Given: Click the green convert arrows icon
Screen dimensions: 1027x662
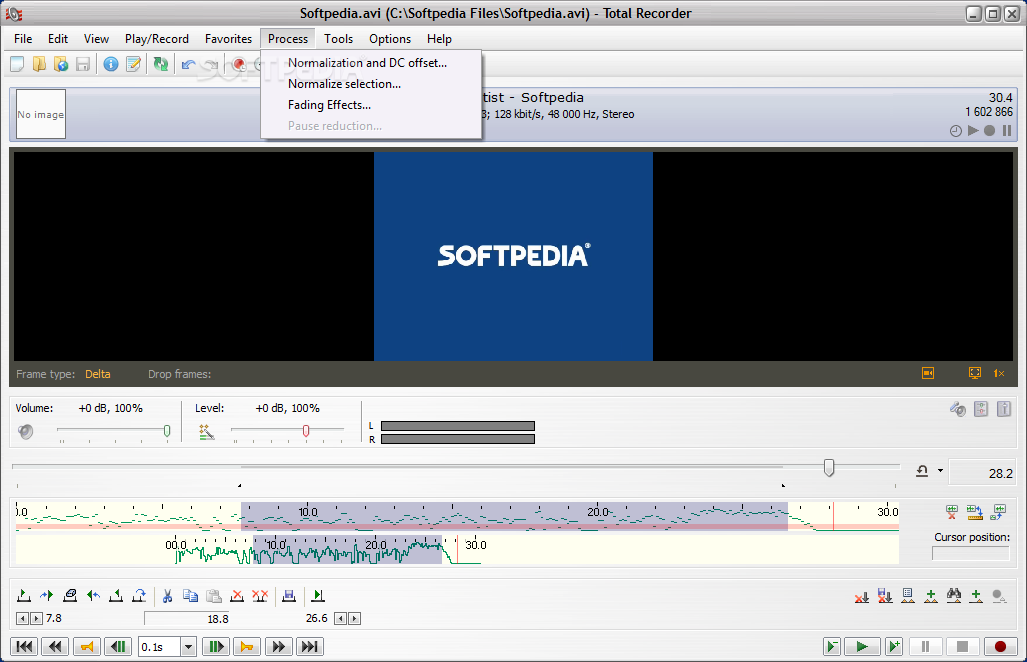Looking at the screenshot, I should pos(160,64).
